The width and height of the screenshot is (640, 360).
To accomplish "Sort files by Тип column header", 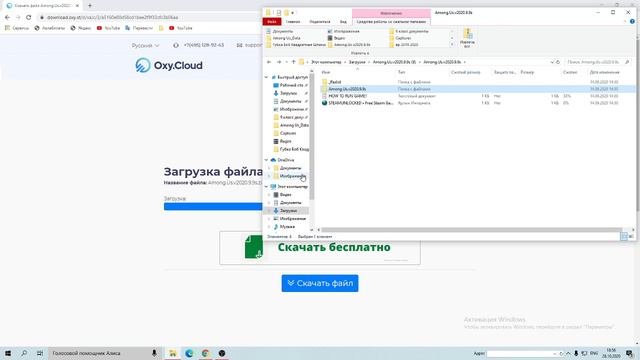I will click(x=402, y=72).
